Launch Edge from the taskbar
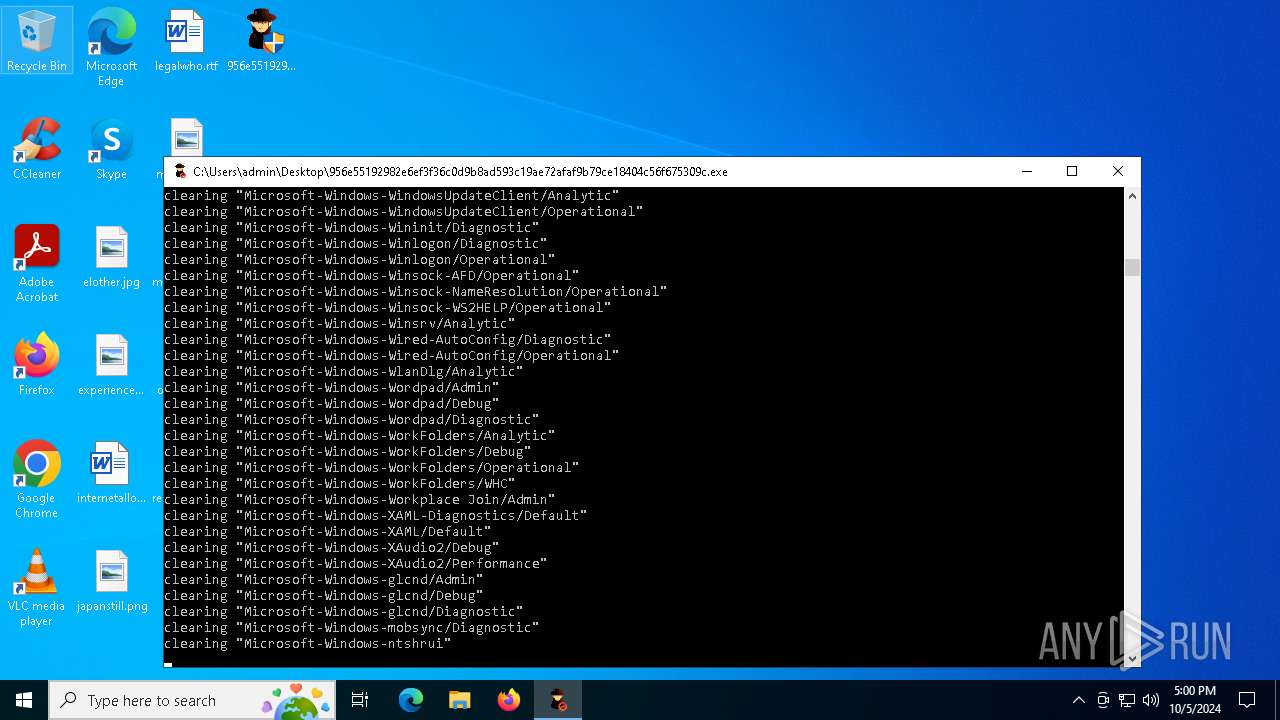1280x720 pixels. pos(411,700)
